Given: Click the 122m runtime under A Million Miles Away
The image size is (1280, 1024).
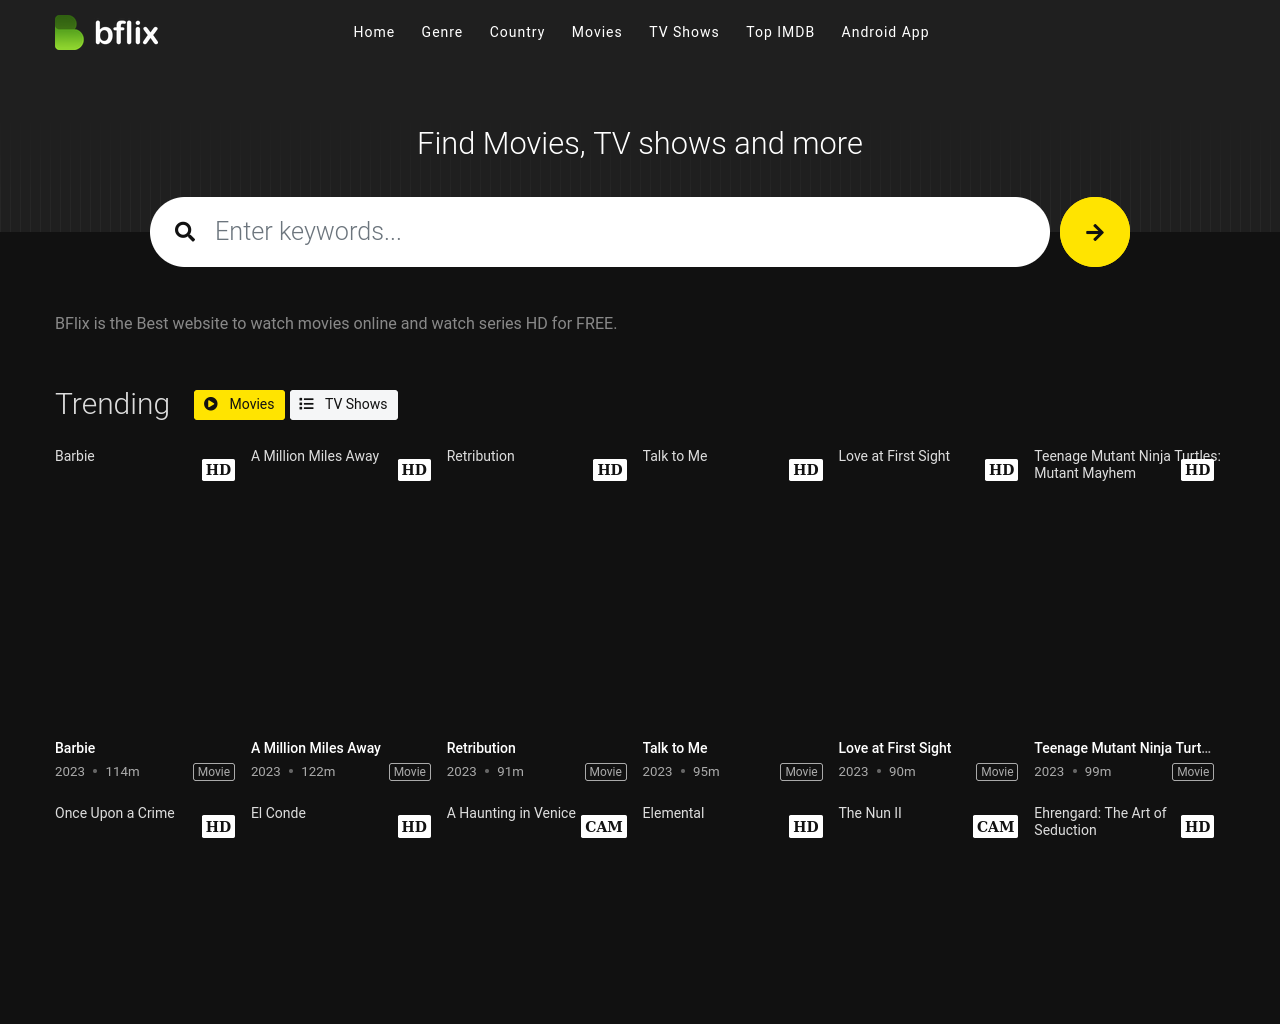Looking at the screenshot, I should point(318,772).
